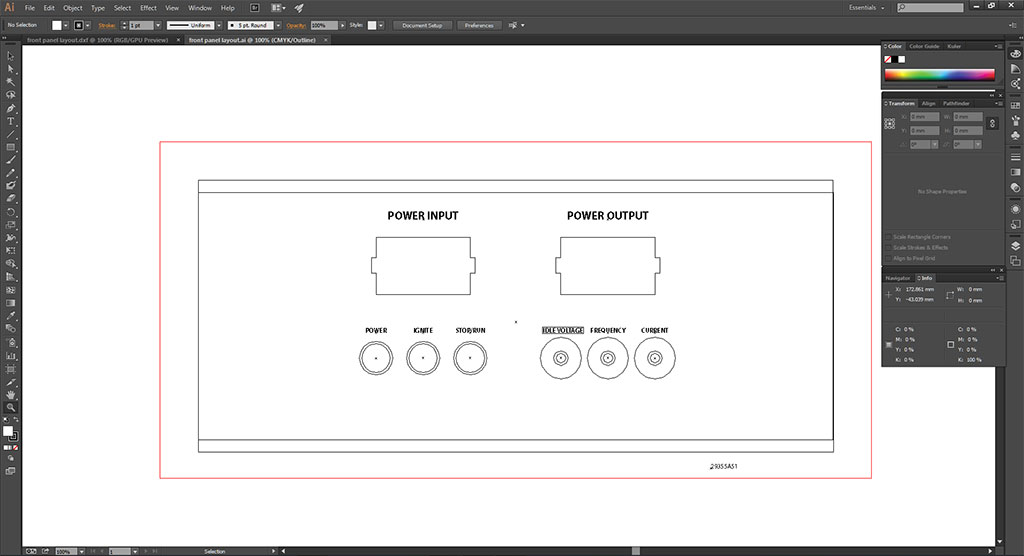Screen dimensions: 1024x556
Task: Select the Column Graph tool
Action: click(10, 355)
